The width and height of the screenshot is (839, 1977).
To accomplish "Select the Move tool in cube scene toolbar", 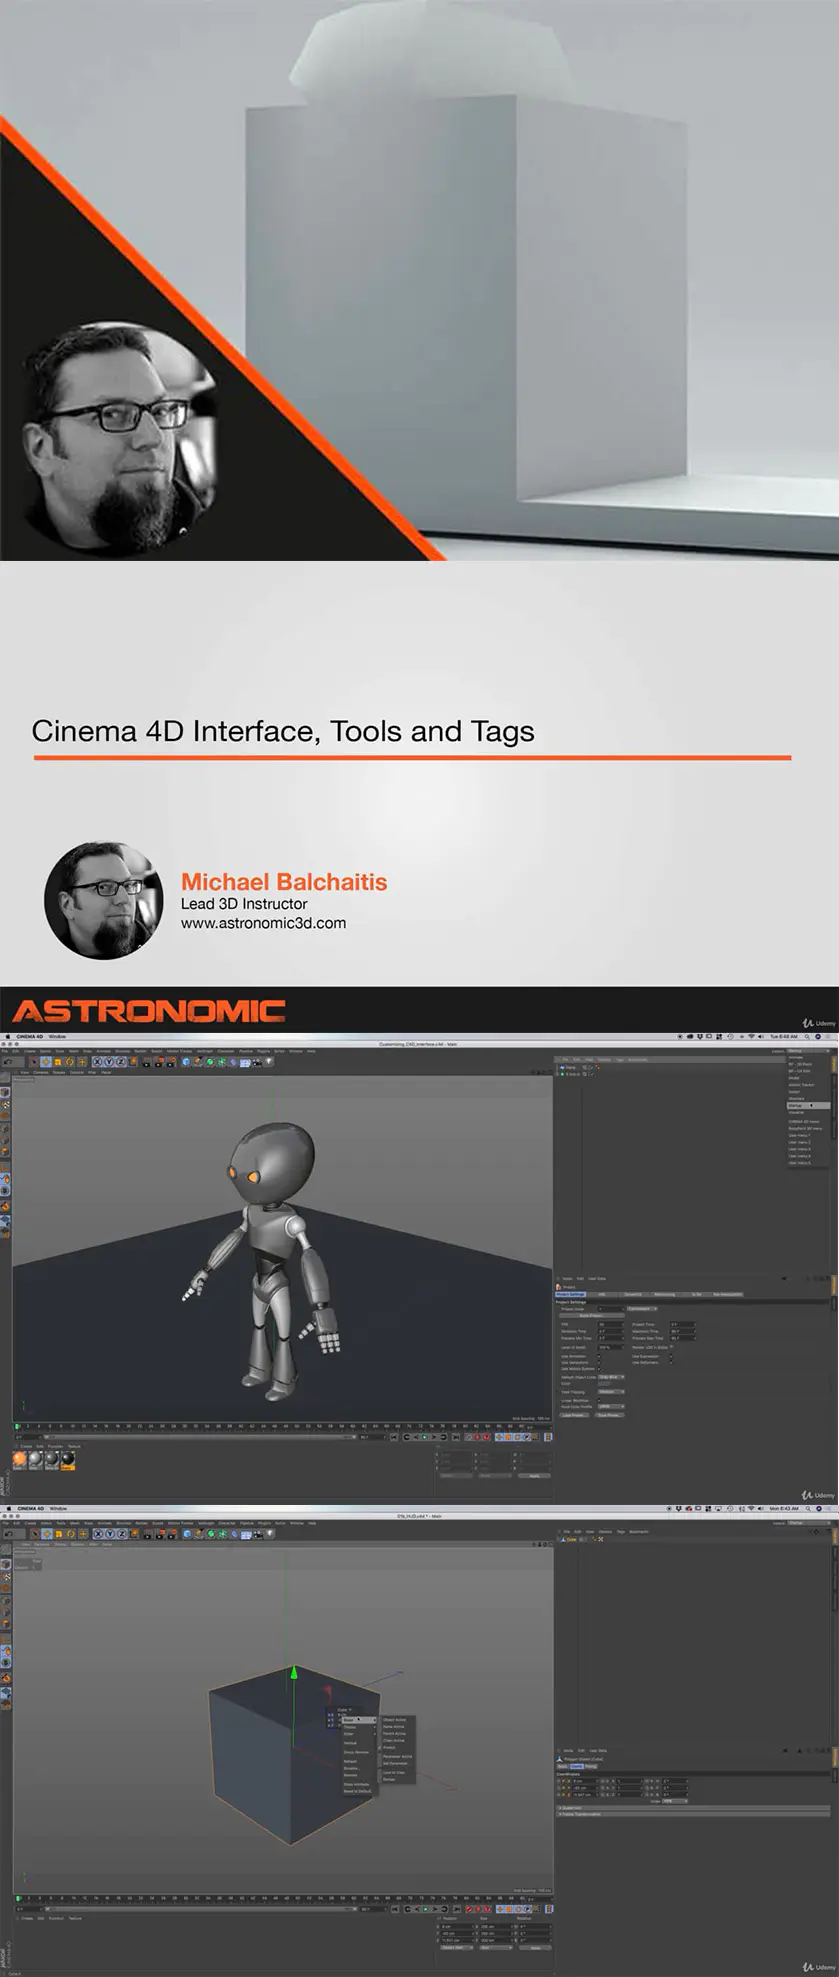I will (46, 1534).
